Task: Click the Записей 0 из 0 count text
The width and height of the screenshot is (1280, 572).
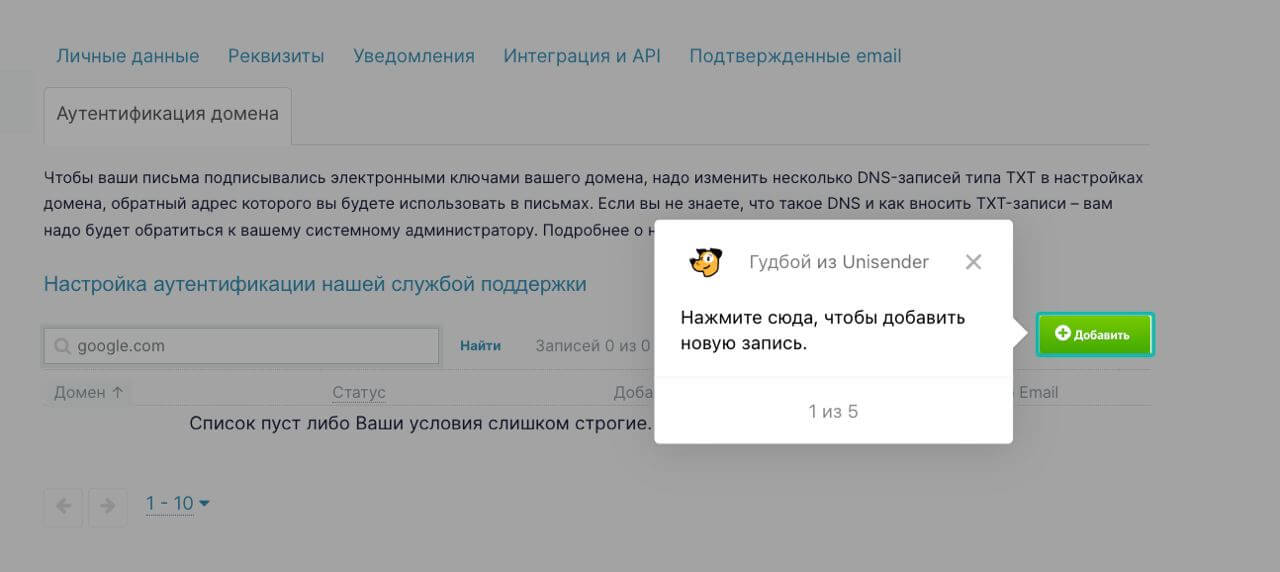Action: tap(592, 346)
